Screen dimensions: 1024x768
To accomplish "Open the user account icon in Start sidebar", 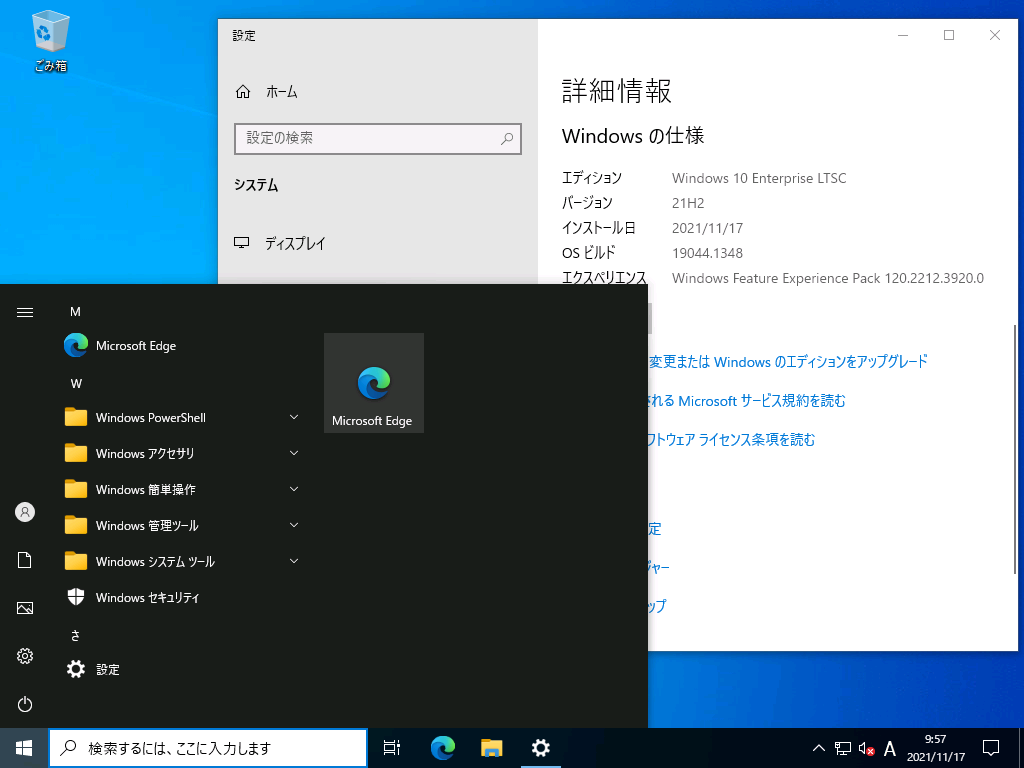I will [x=25, y=512].
